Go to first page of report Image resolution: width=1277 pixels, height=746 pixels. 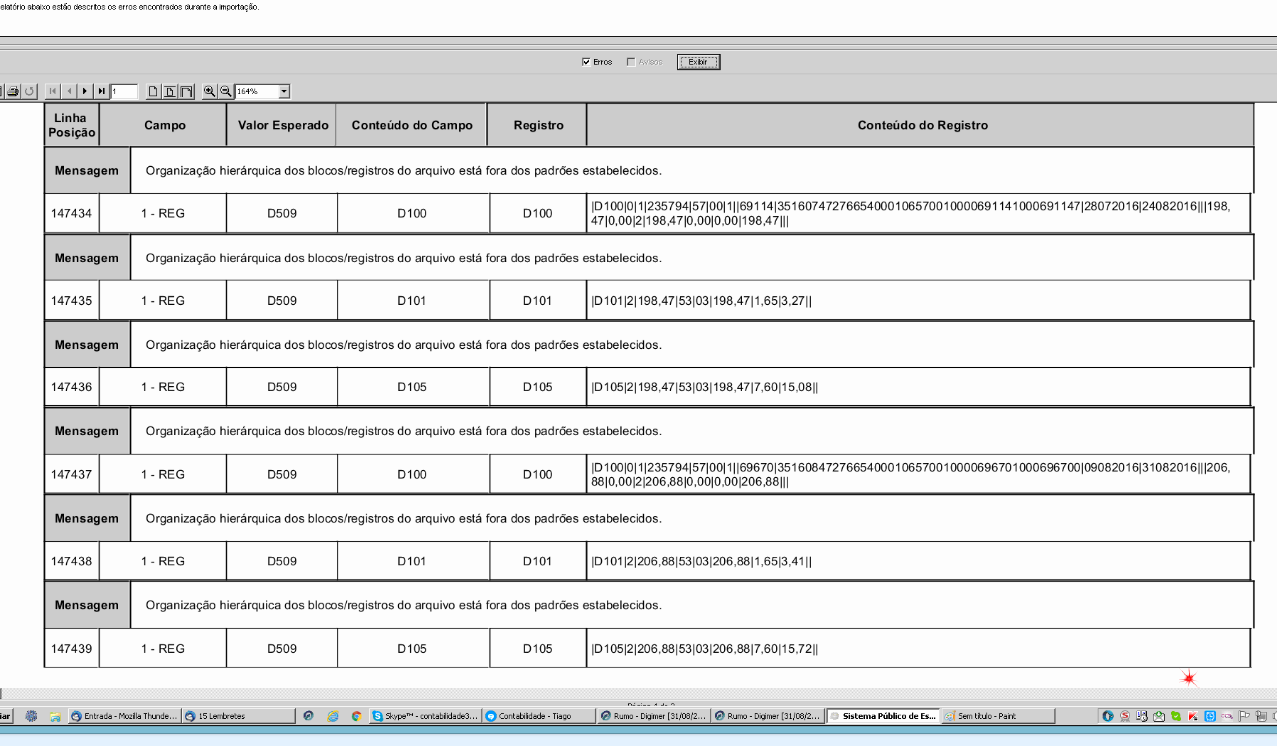(x=53, y=91)
